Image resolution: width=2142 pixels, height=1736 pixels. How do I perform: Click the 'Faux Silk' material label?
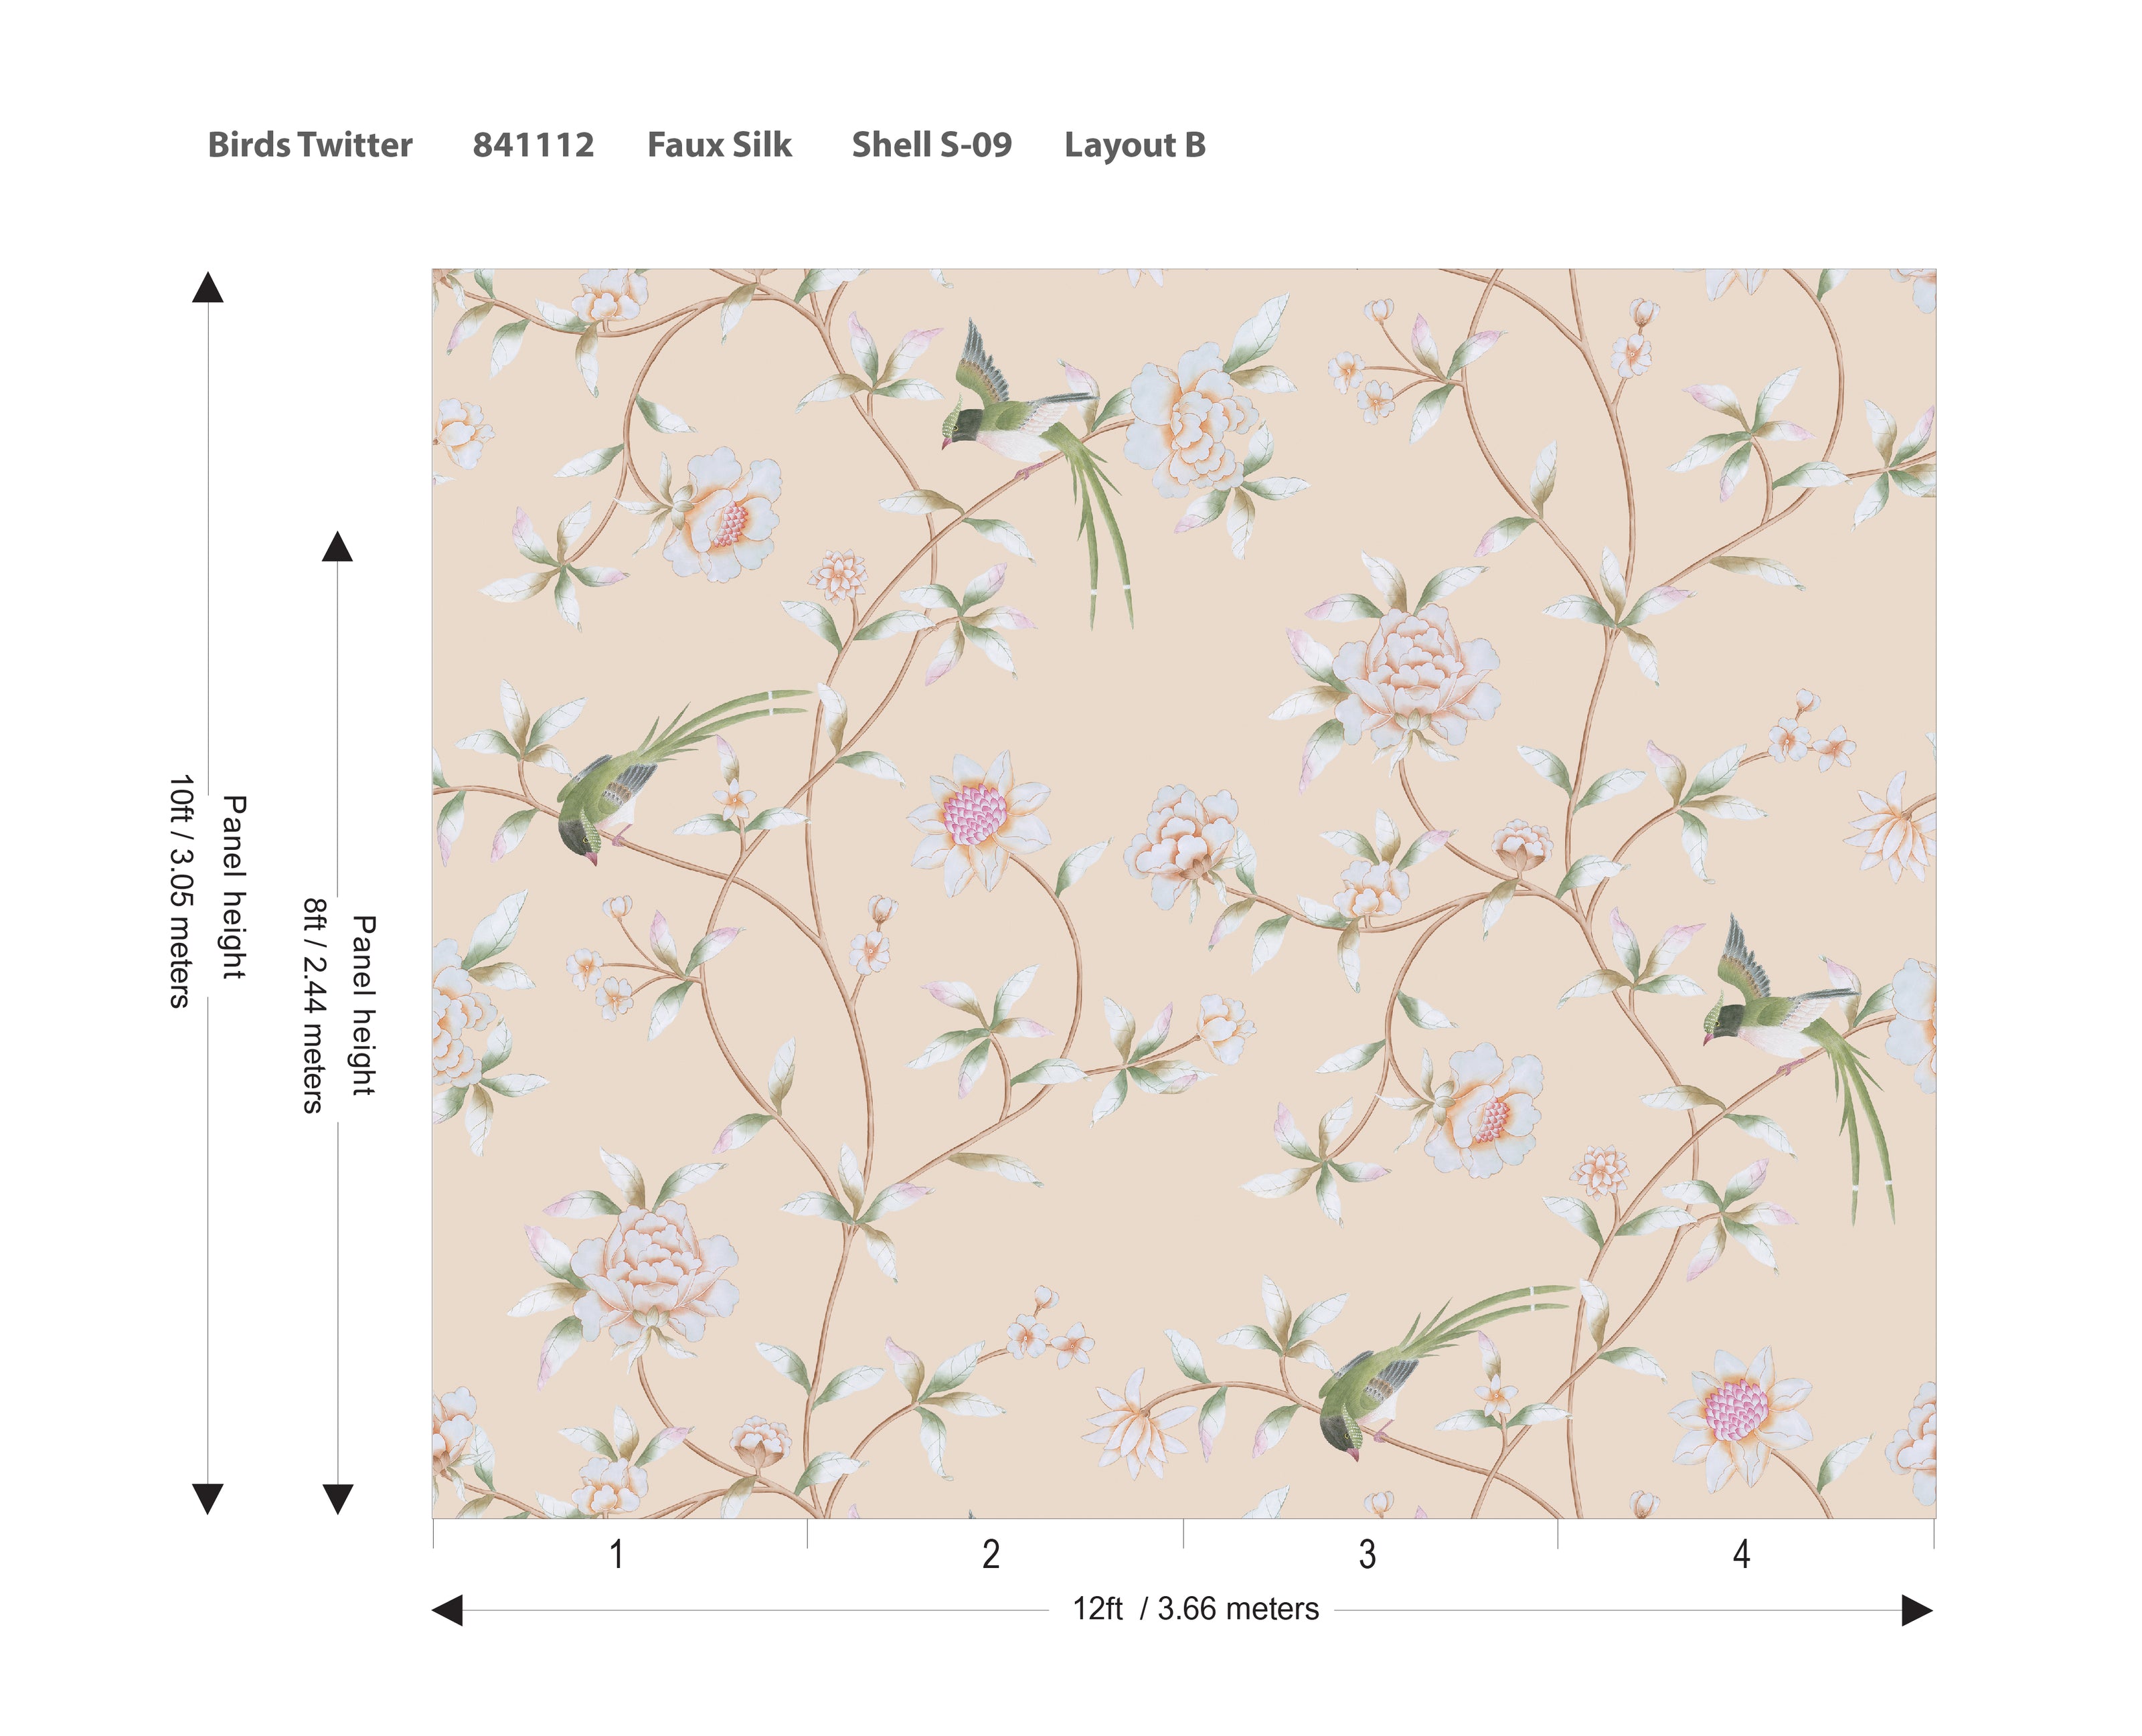[719, 145]
